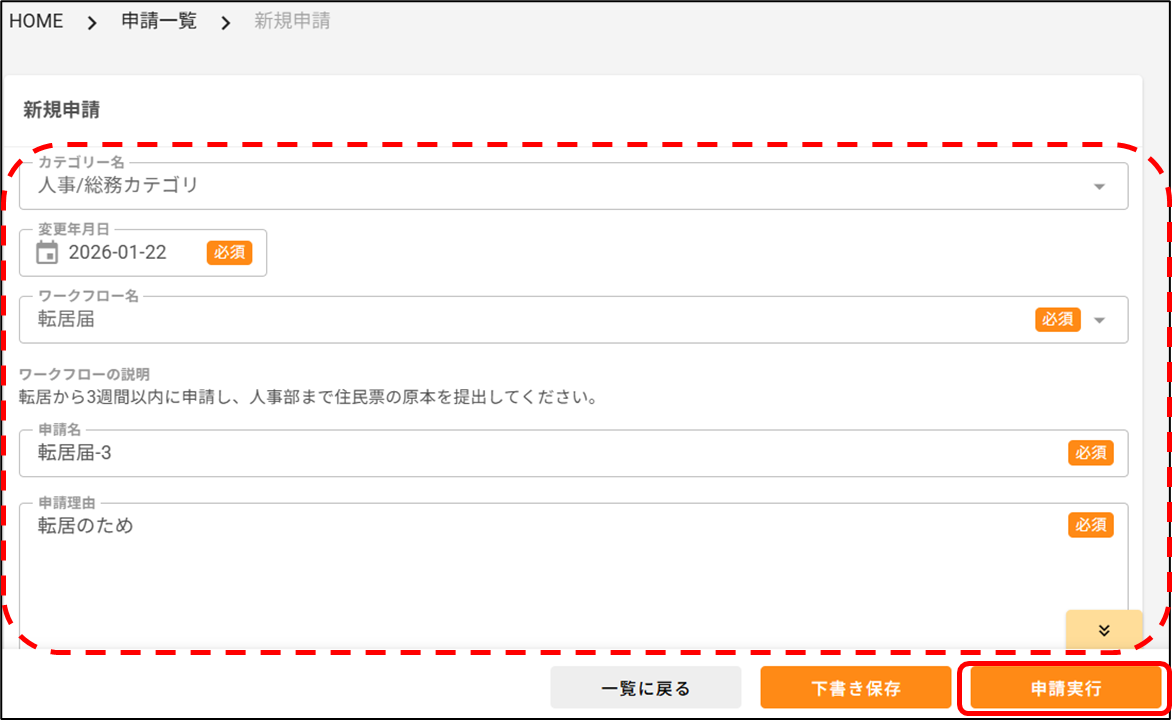Click into the 申請理由 text area
Screen dimensions: 1172x720
[500, 570]
